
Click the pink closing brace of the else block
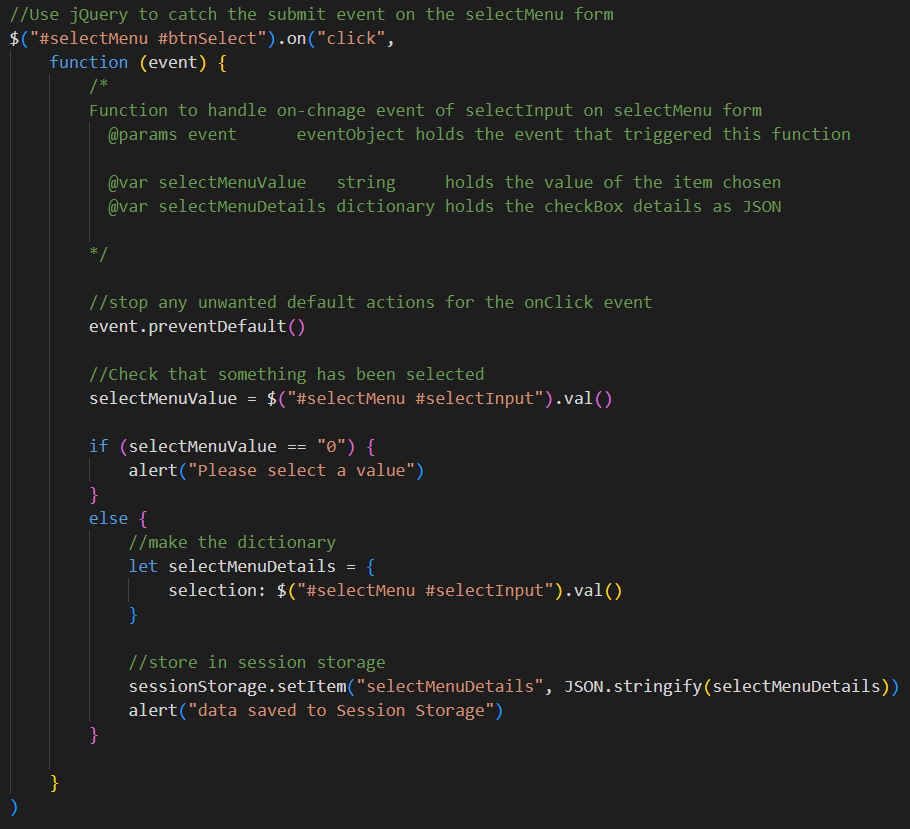[93, 735]
